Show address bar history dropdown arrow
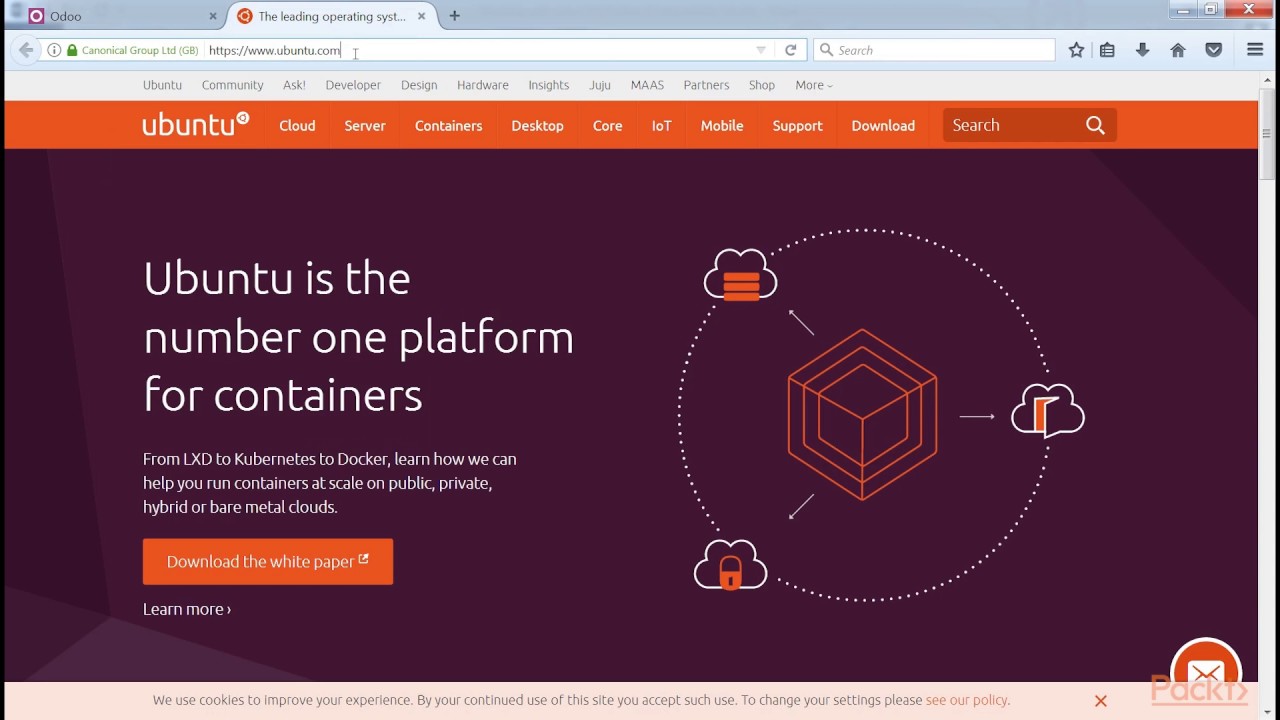Screen dimensions: 1280x720 pos(761,50)
